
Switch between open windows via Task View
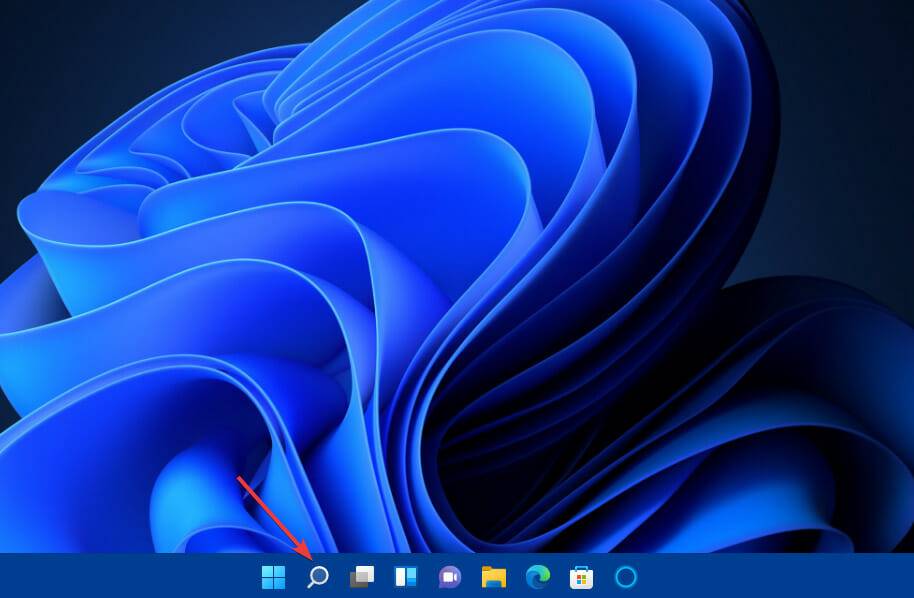(x=360, y=577)
